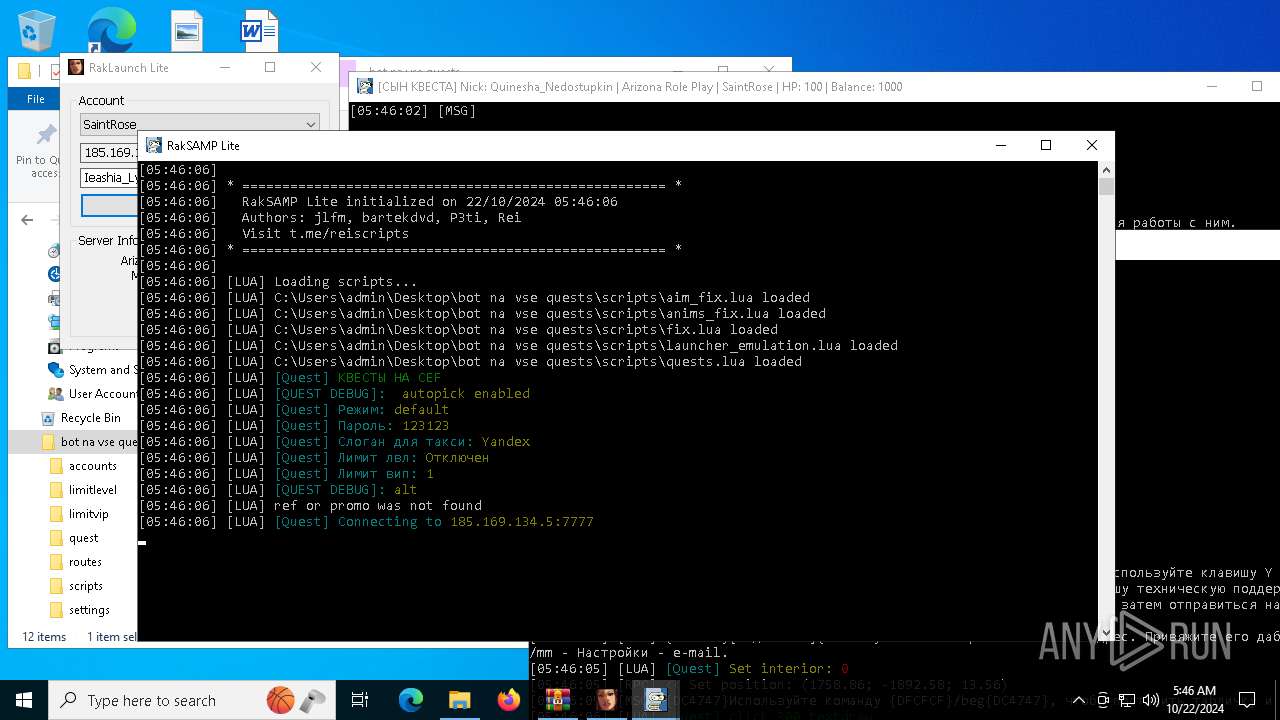
Task: Open the image file desktop icon
Action: coord(187,31)
